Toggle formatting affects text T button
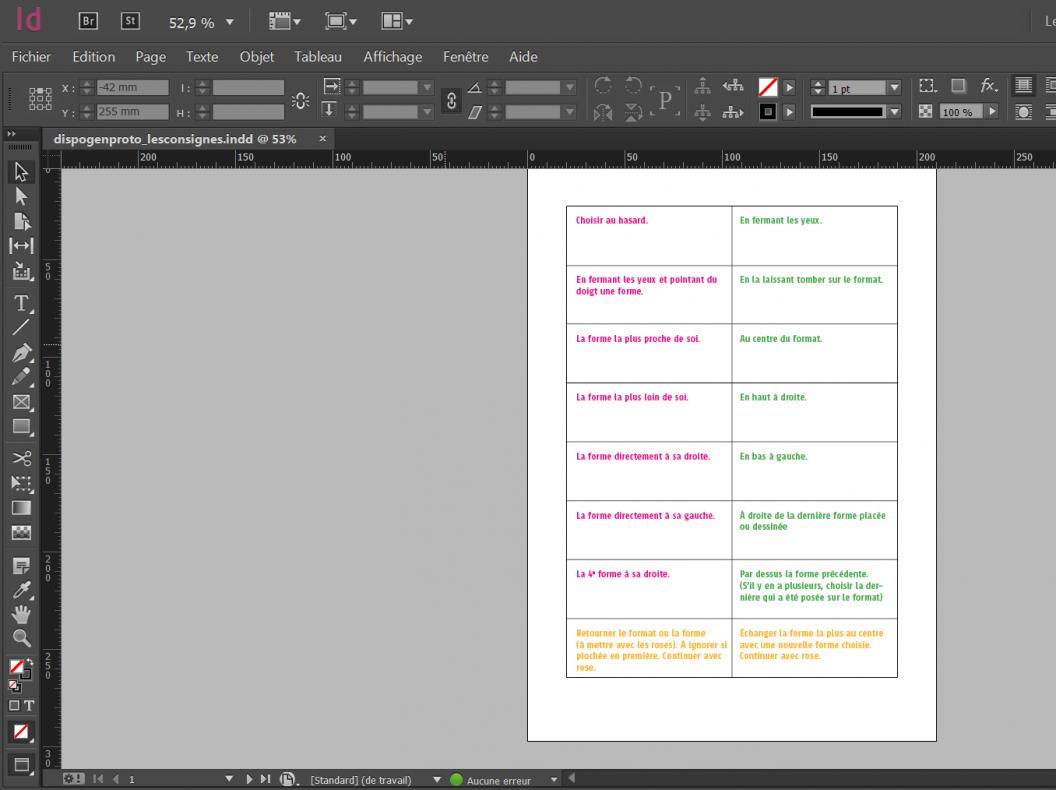This screenshot has height=790, width=1056. pos(29,705)
